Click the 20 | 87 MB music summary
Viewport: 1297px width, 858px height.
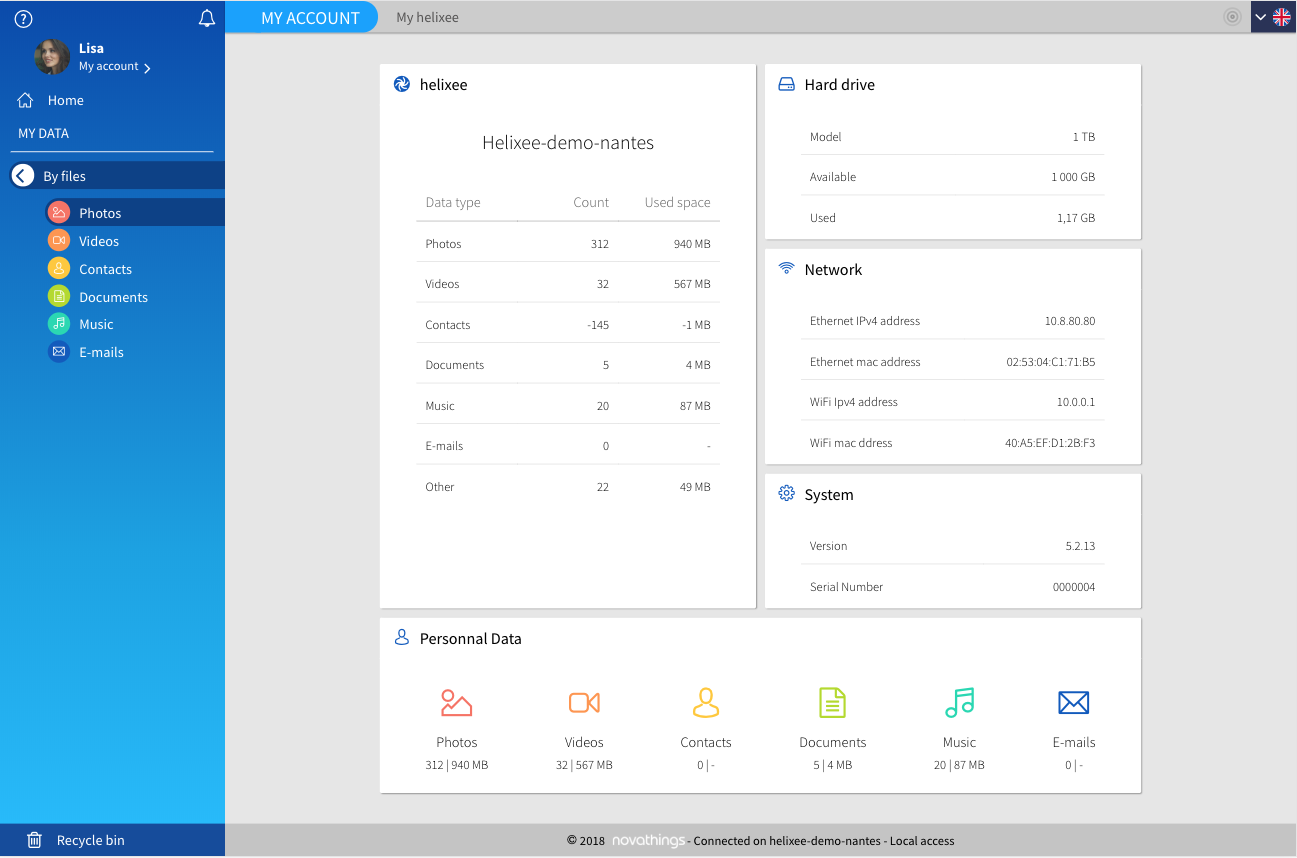[x=959, y=765]
